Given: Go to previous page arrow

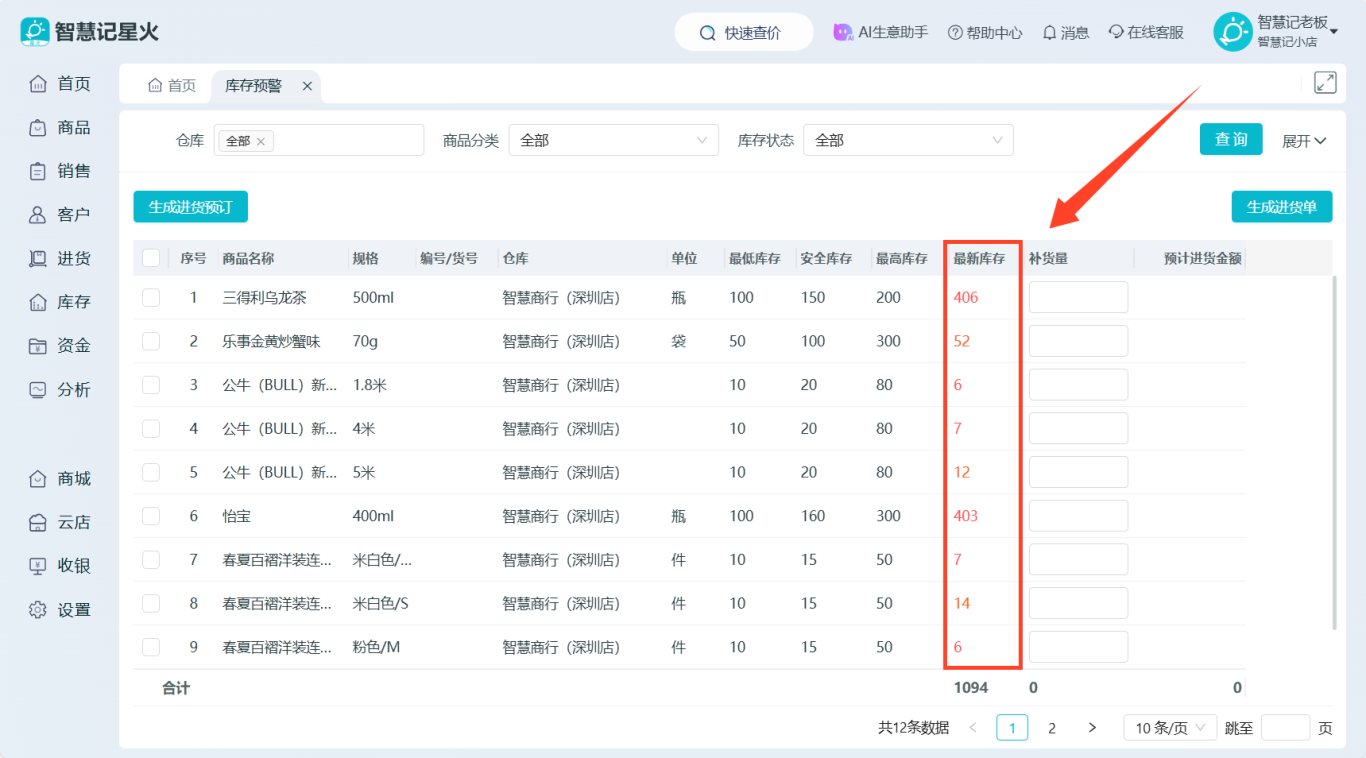Looking at the screenshot, I should click(x=973, y=728).
